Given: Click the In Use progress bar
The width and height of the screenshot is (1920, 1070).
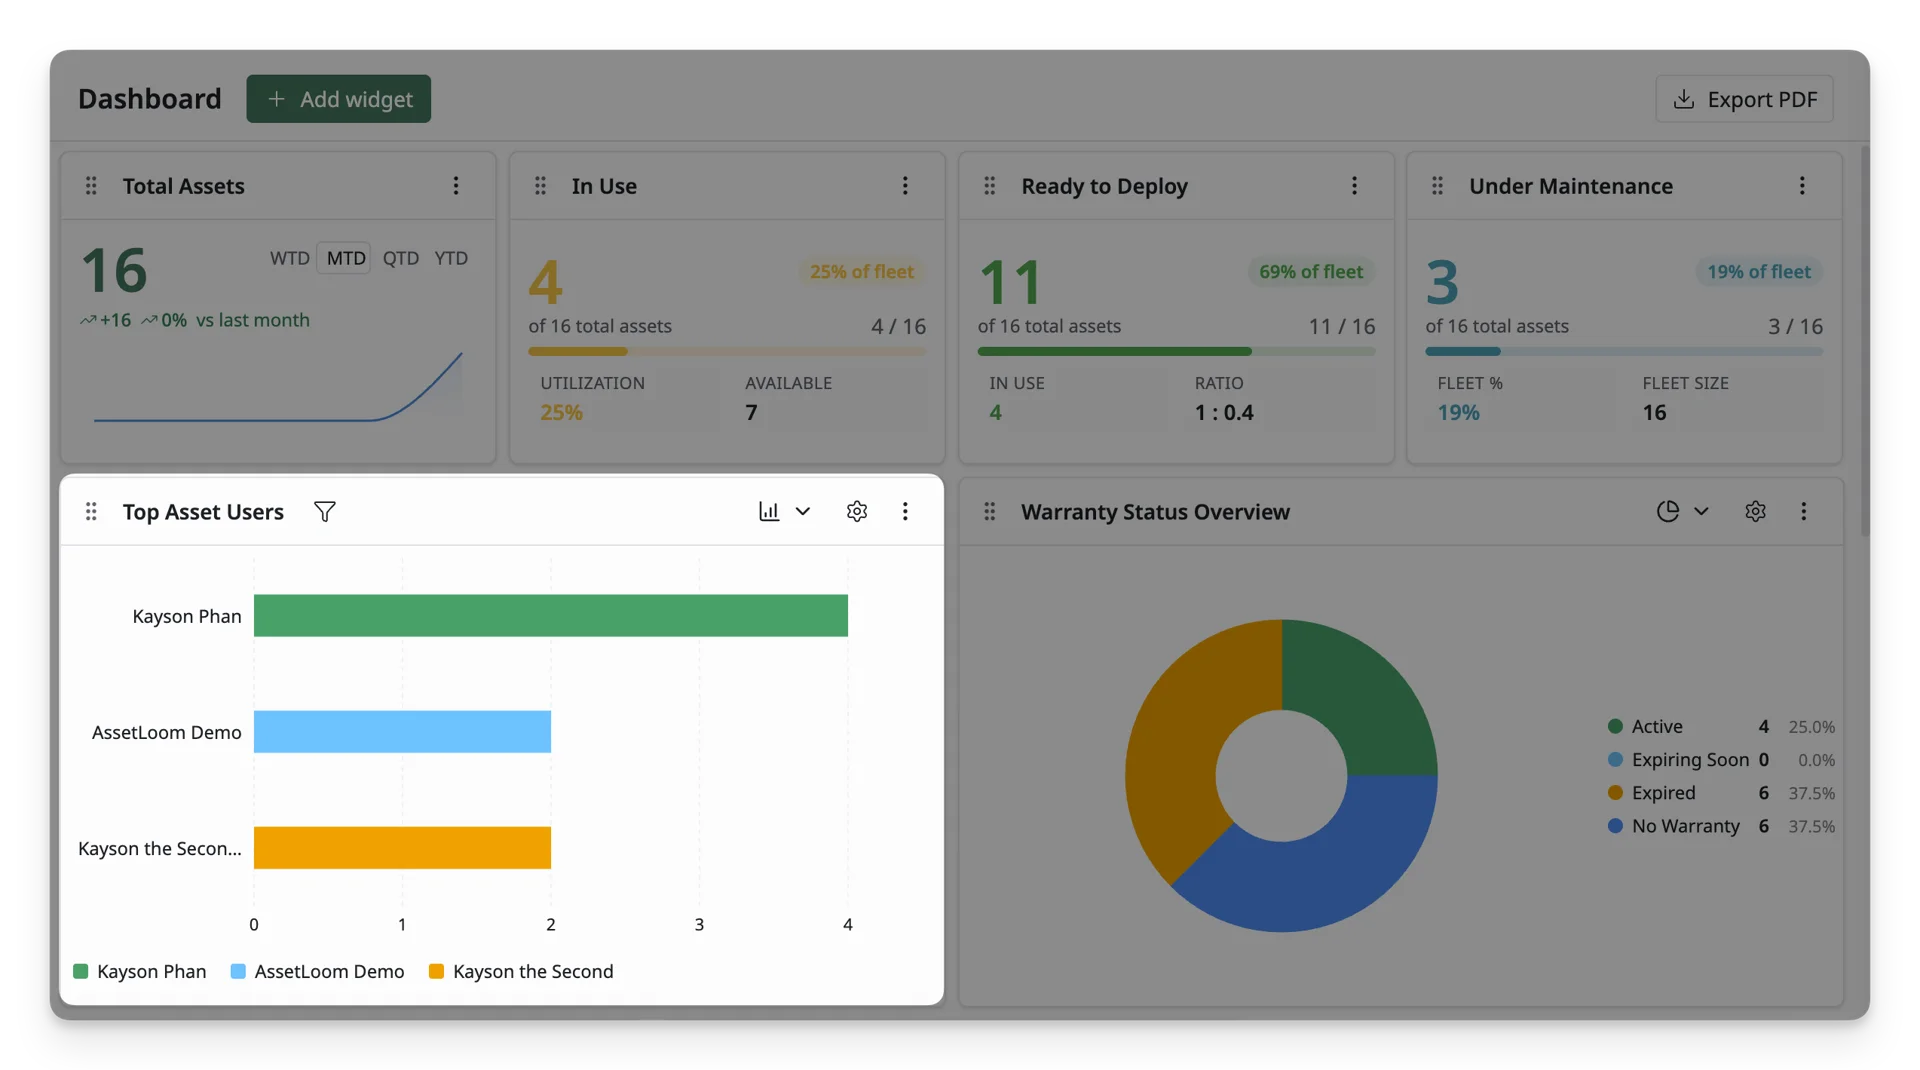Looking at the screenshot, I should [727, 352].
